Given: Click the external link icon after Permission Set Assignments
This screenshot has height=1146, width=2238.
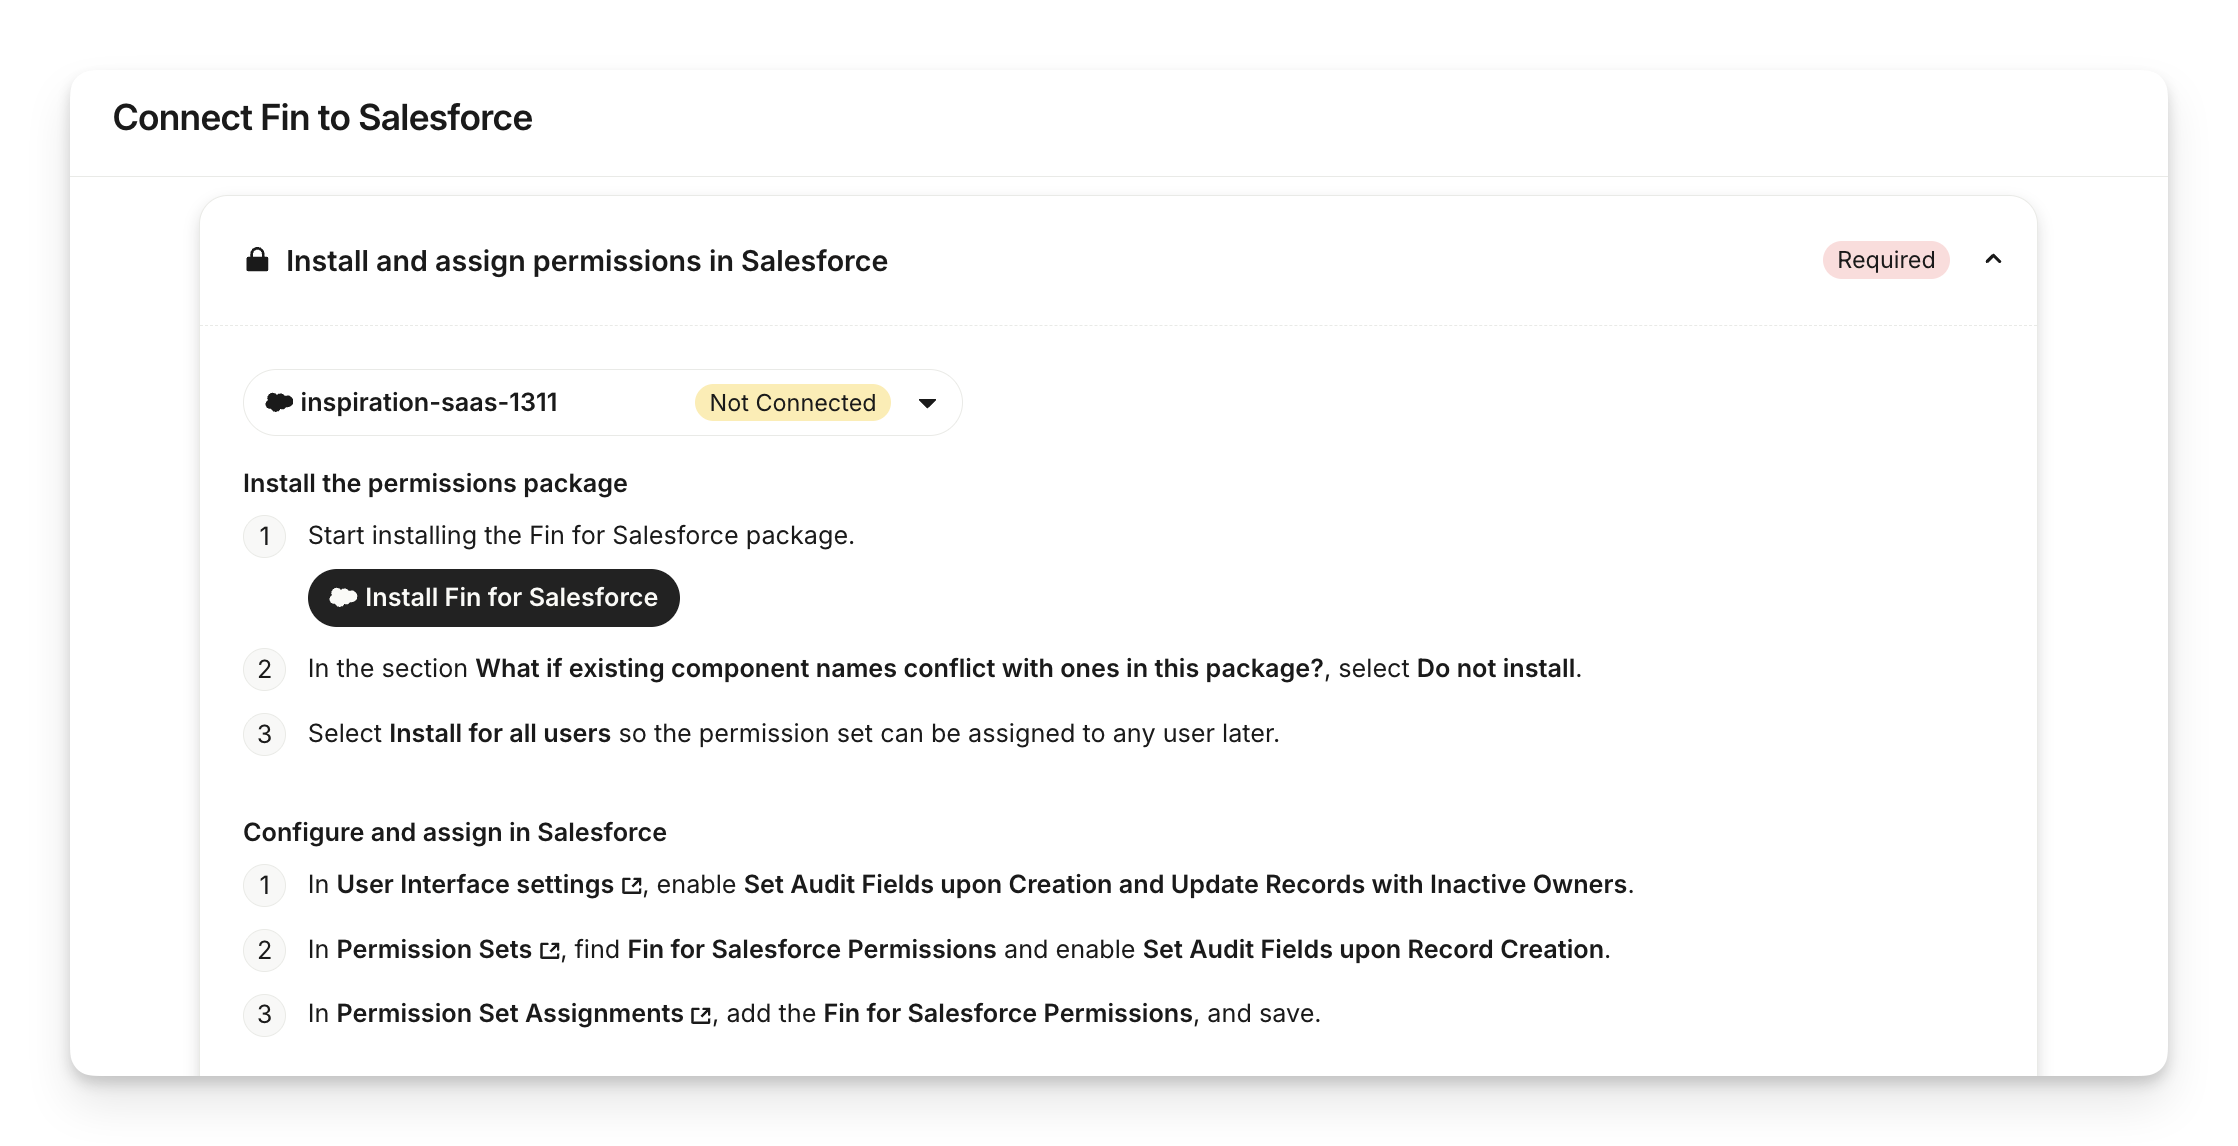Looking at the screenshot, I should pyautogui.click(x=701, y=1015).
